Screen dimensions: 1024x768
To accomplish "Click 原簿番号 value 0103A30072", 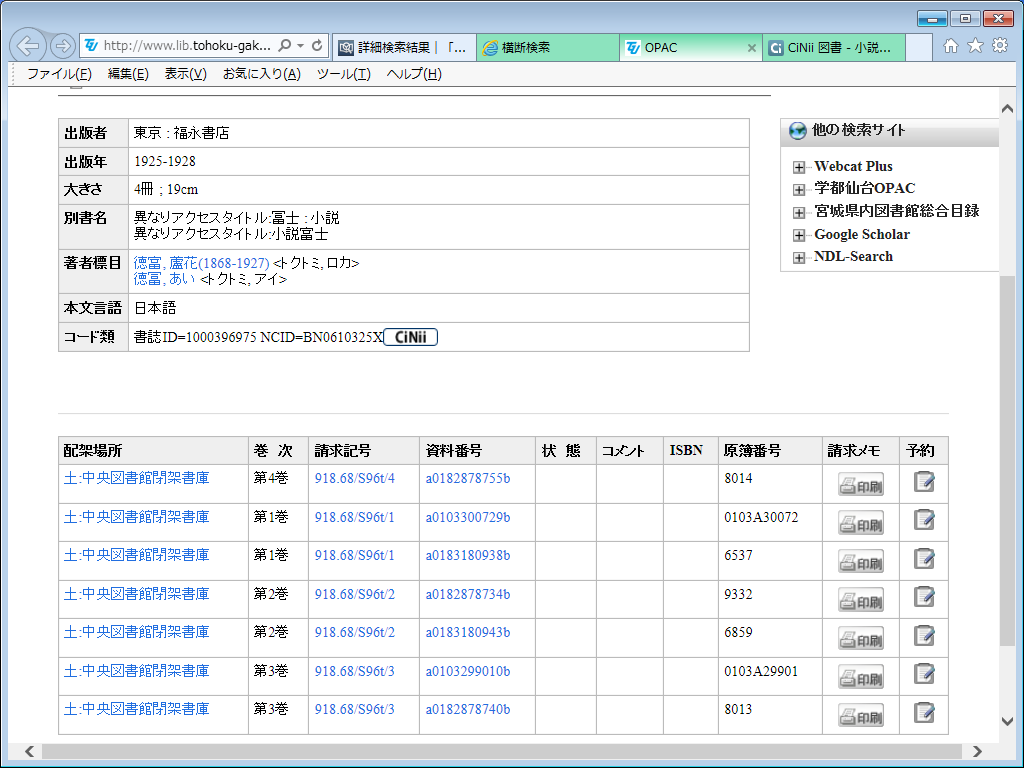I will point(761,517).
